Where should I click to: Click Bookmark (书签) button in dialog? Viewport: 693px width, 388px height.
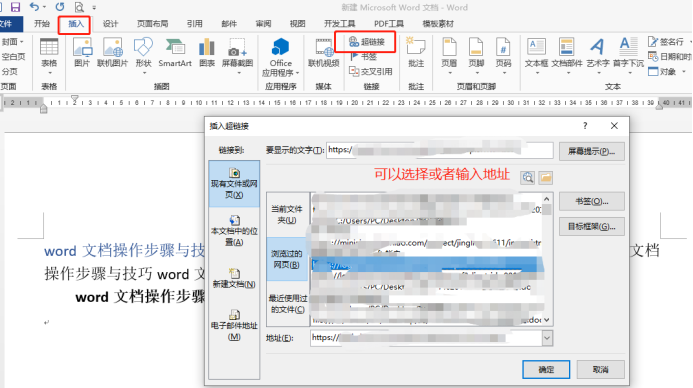pos(591,202)
